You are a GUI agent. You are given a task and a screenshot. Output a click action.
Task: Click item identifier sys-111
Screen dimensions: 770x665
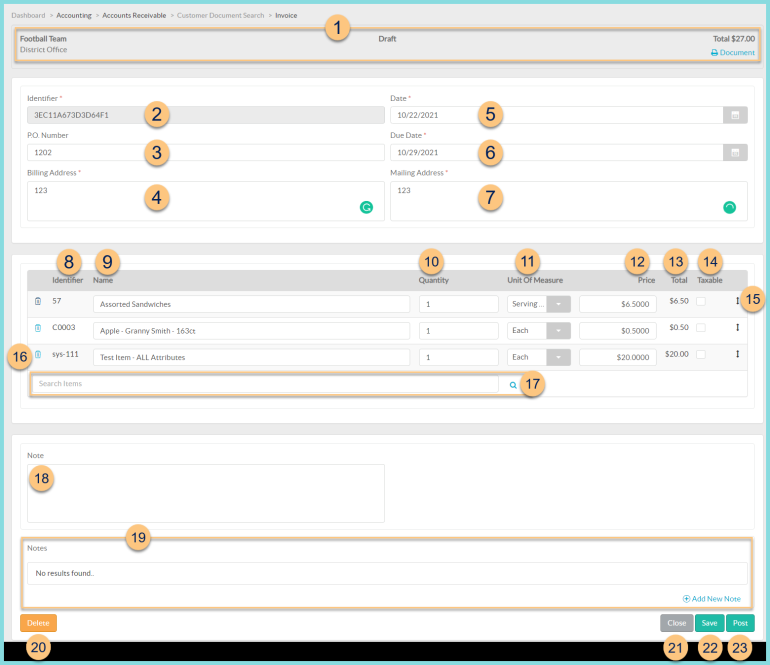pos(65,354)
